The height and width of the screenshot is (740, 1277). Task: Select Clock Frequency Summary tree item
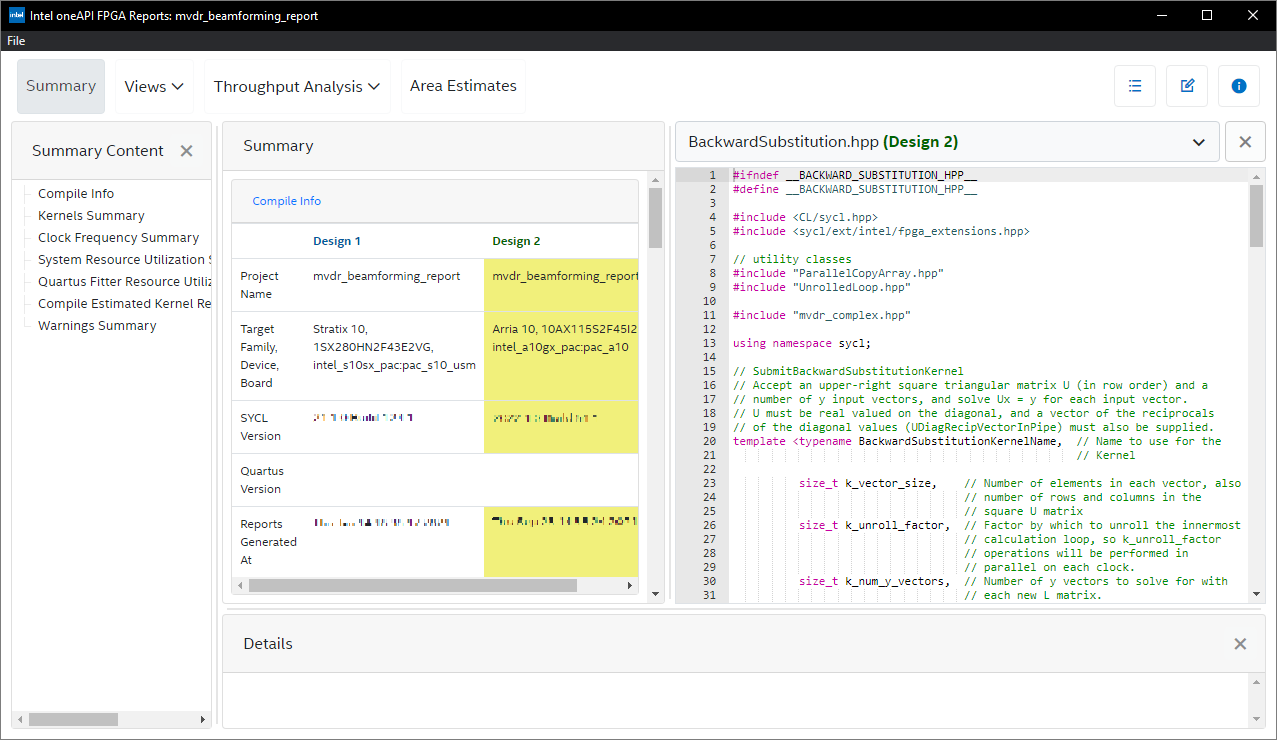pyautogui.click(x=118, y=238)
